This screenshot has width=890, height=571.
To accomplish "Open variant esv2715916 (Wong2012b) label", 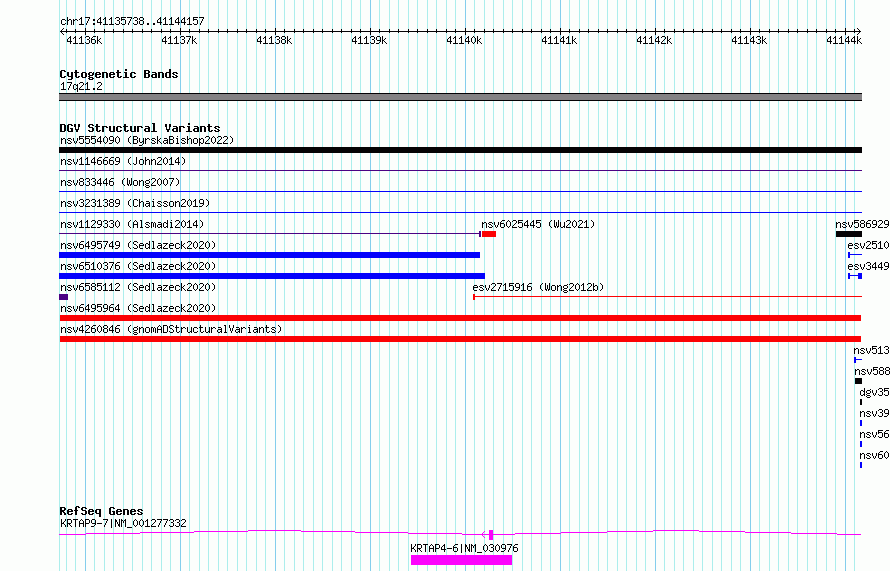I will (538, 287).
